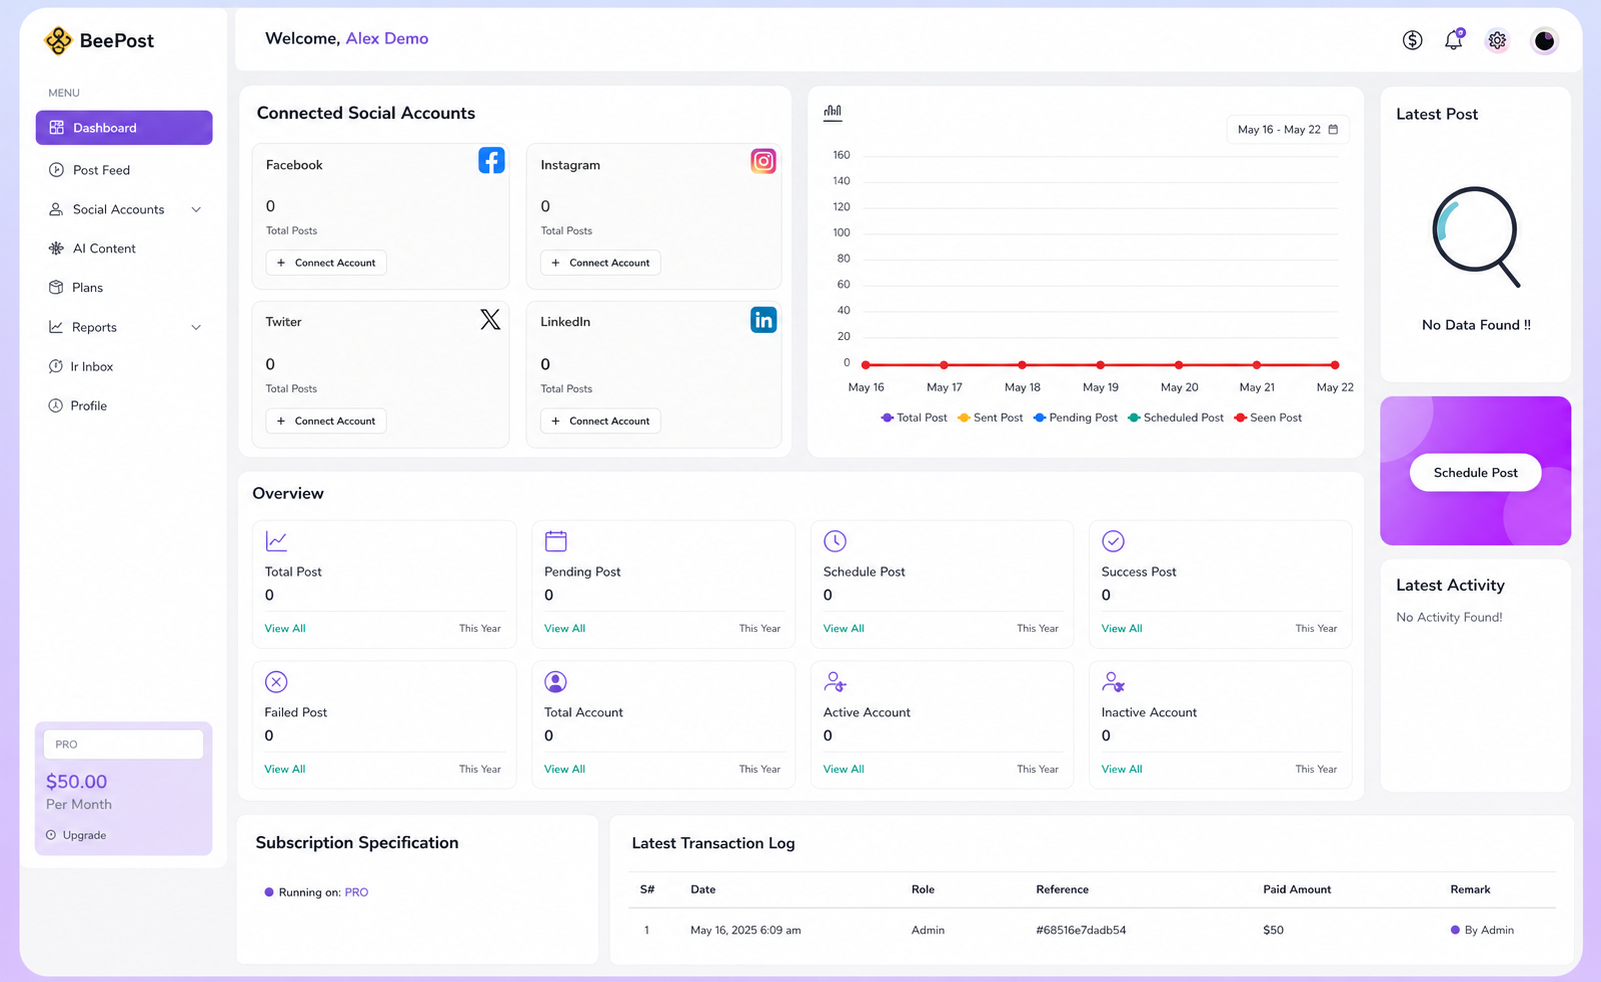Click the Facebook logo icon
Viewport: 1601px width, 982px height.
[491, 161]
